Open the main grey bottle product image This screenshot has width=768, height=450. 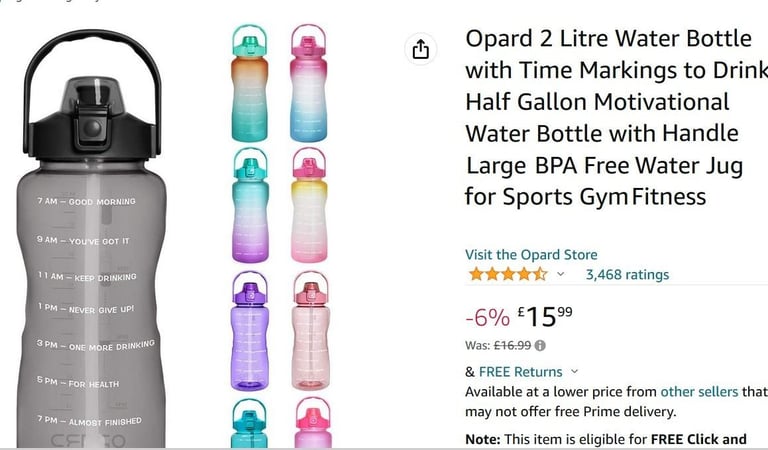pos(92,238)
